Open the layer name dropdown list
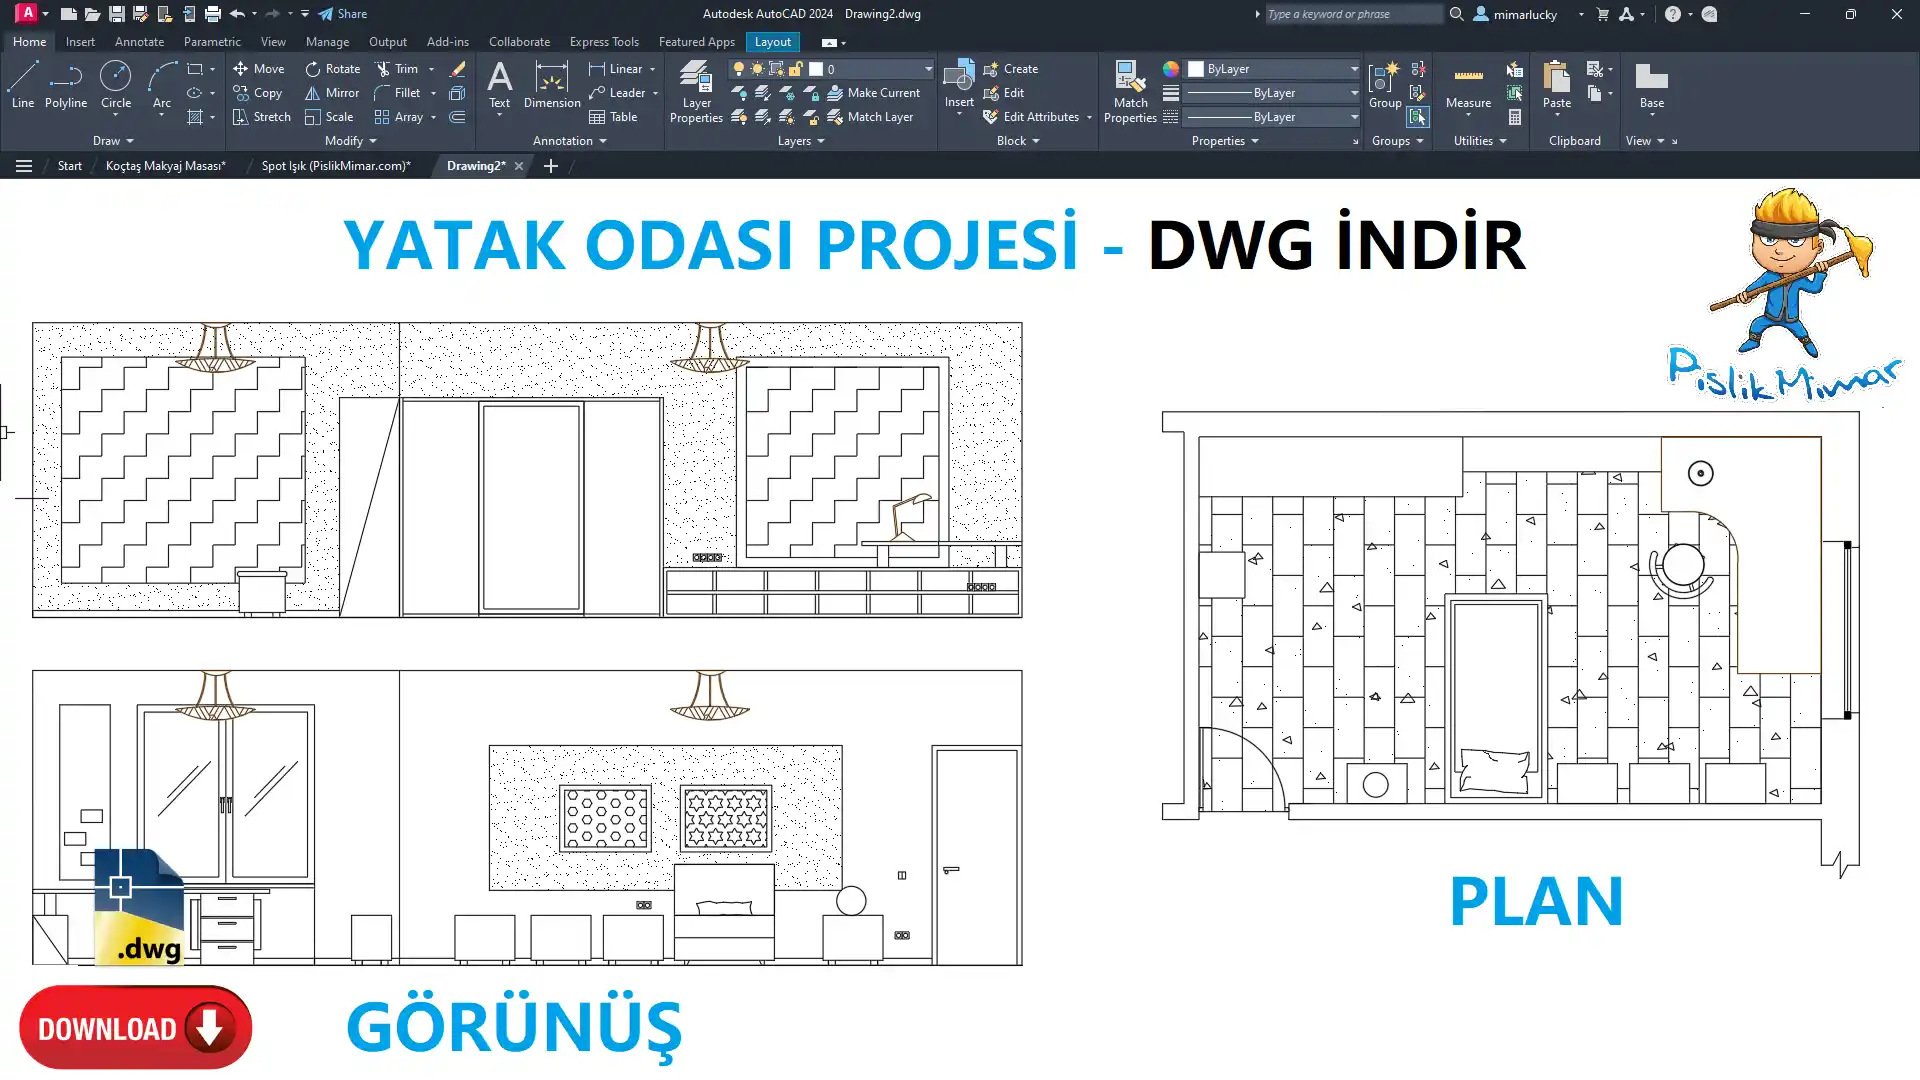This screenshot has height=1080, width=1920. (928, 69)
